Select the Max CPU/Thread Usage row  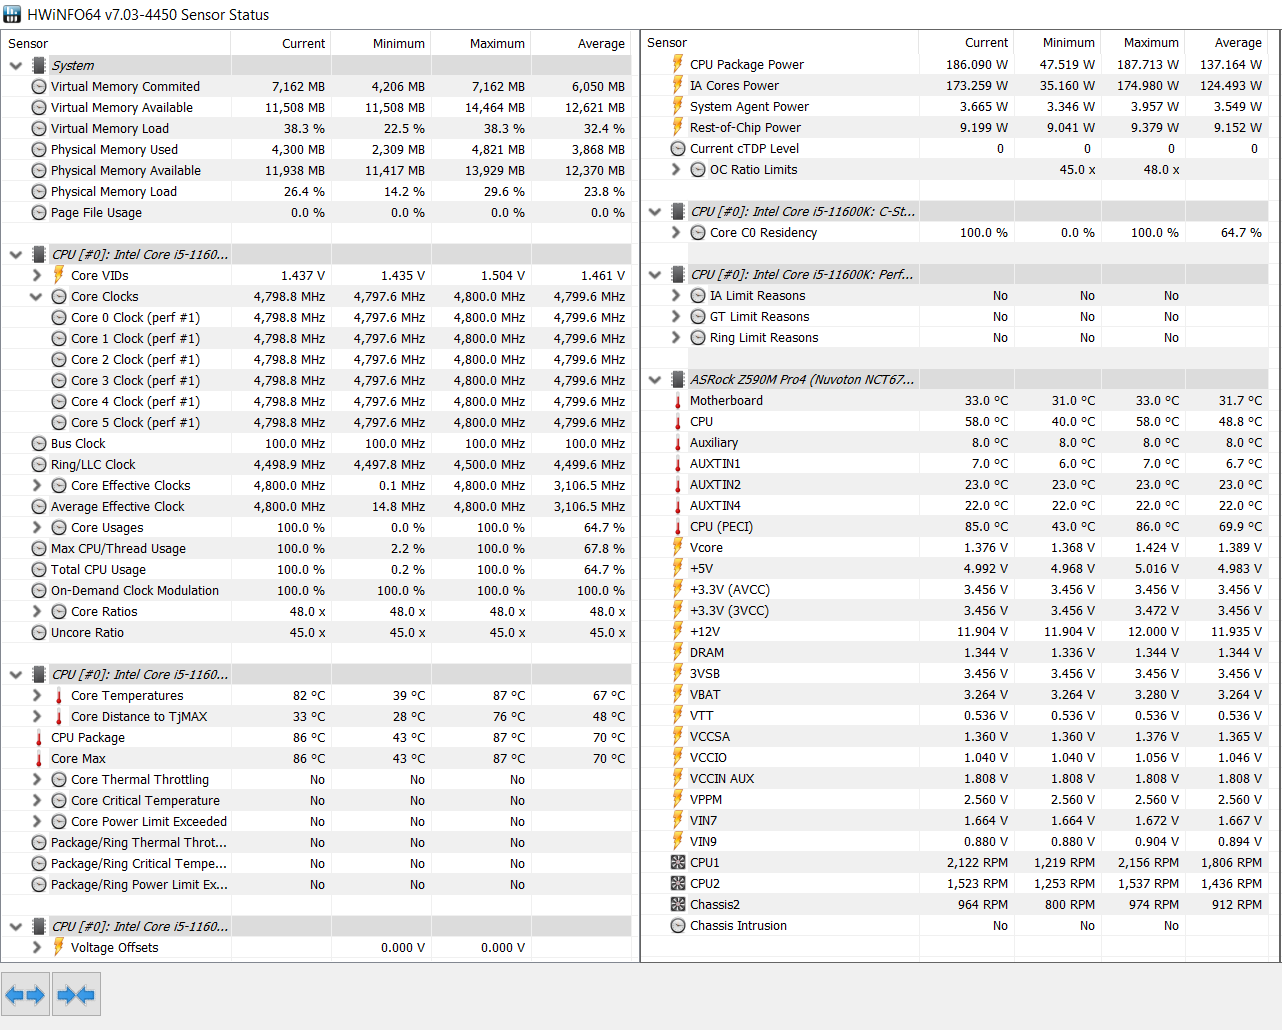coord(316,548)
